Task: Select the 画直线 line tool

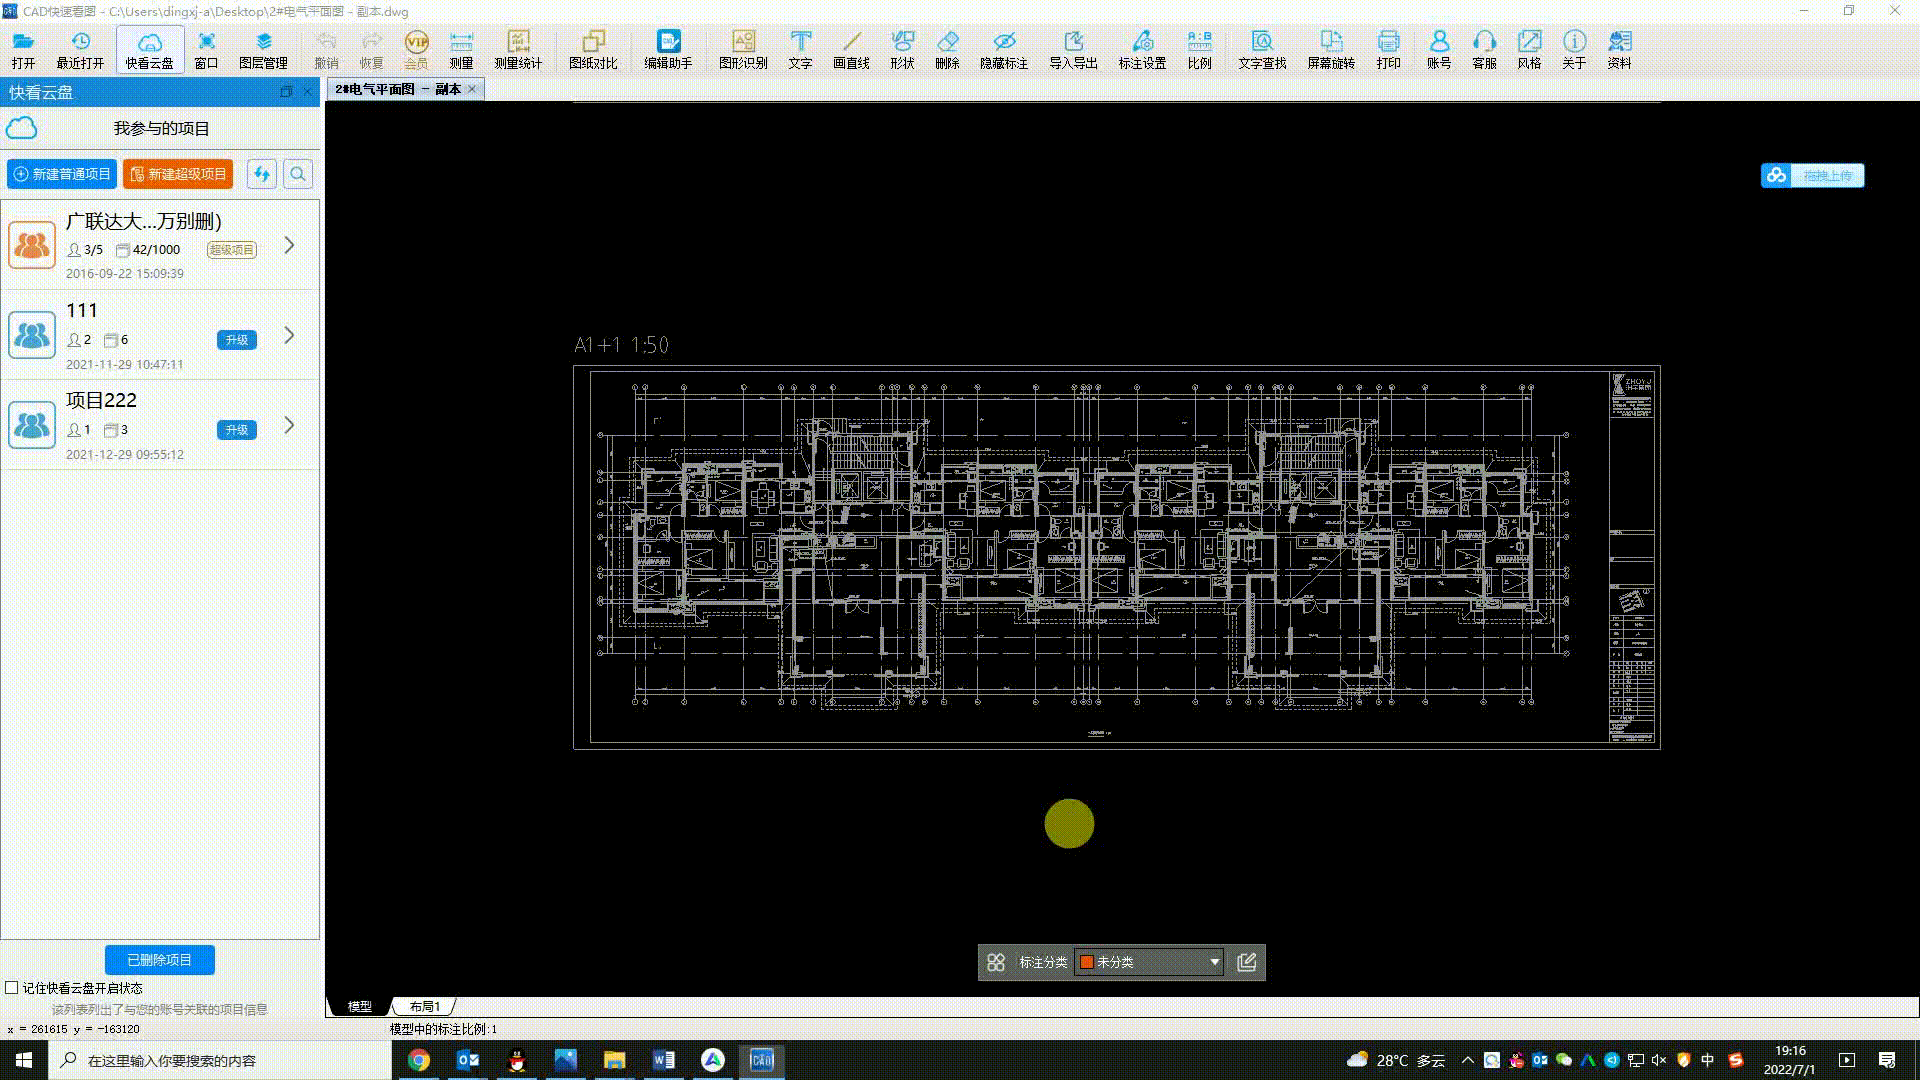Action: [x=851, y=49]
